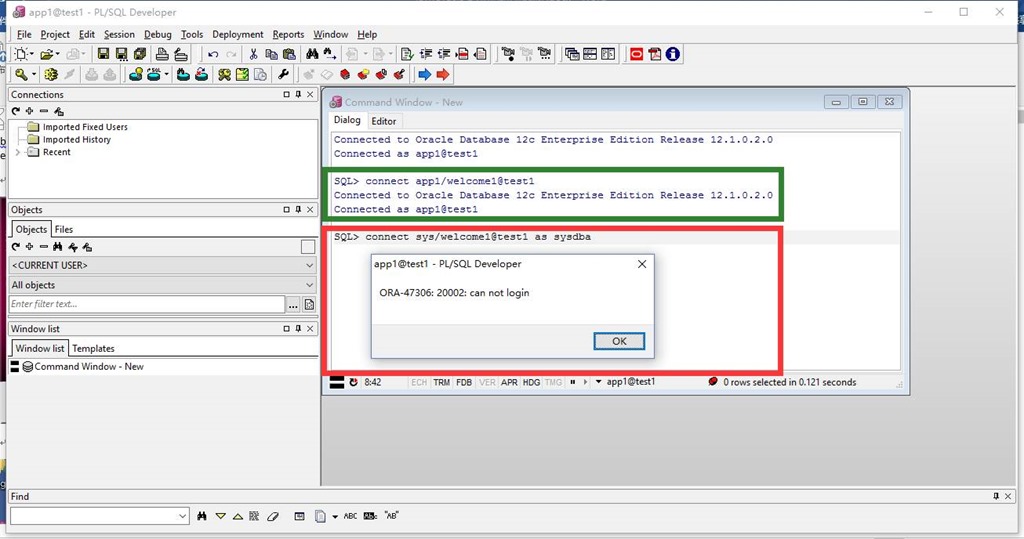Open dropdown arrow next to Find document icon
Viewport: 1024px width, 539px height.
pyautogui.click(x=335, y=516)
